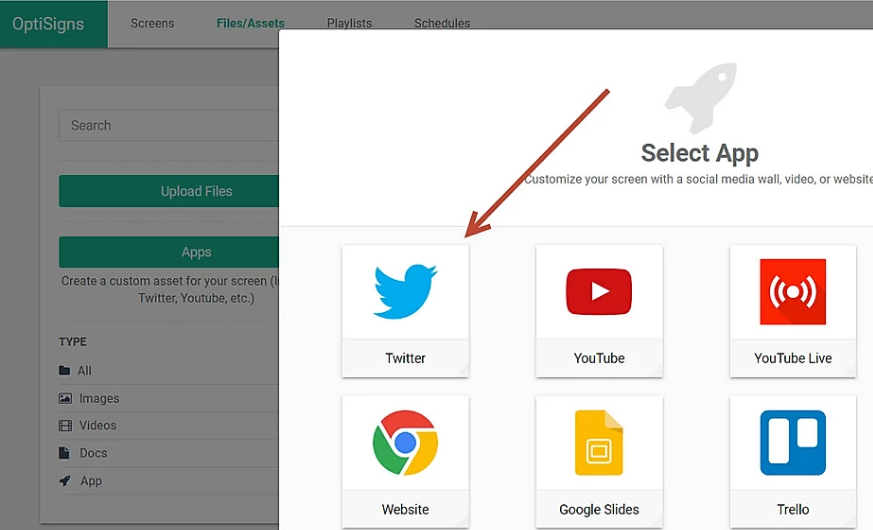The image size is (873, 530).
Task: Click the folder icon next to All
Action: [x=65, y=370]
